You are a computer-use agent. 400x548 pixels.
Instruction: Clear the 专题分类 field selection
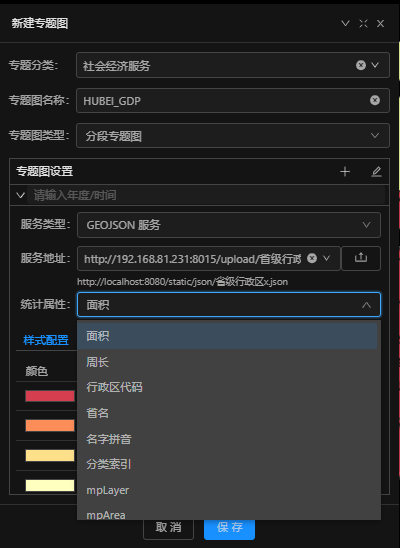coord(361,65)
